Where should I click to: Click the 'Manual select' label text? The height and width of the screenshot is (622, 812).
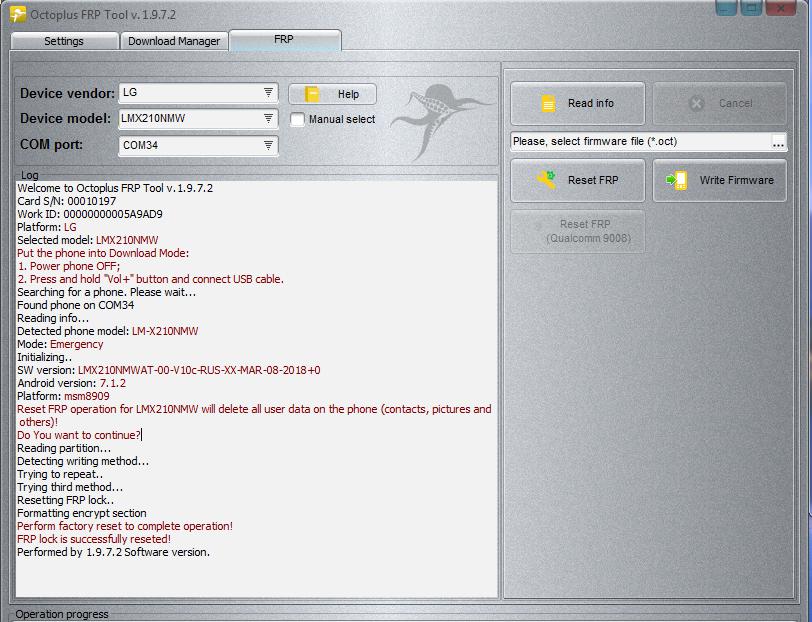coord(342,119)
